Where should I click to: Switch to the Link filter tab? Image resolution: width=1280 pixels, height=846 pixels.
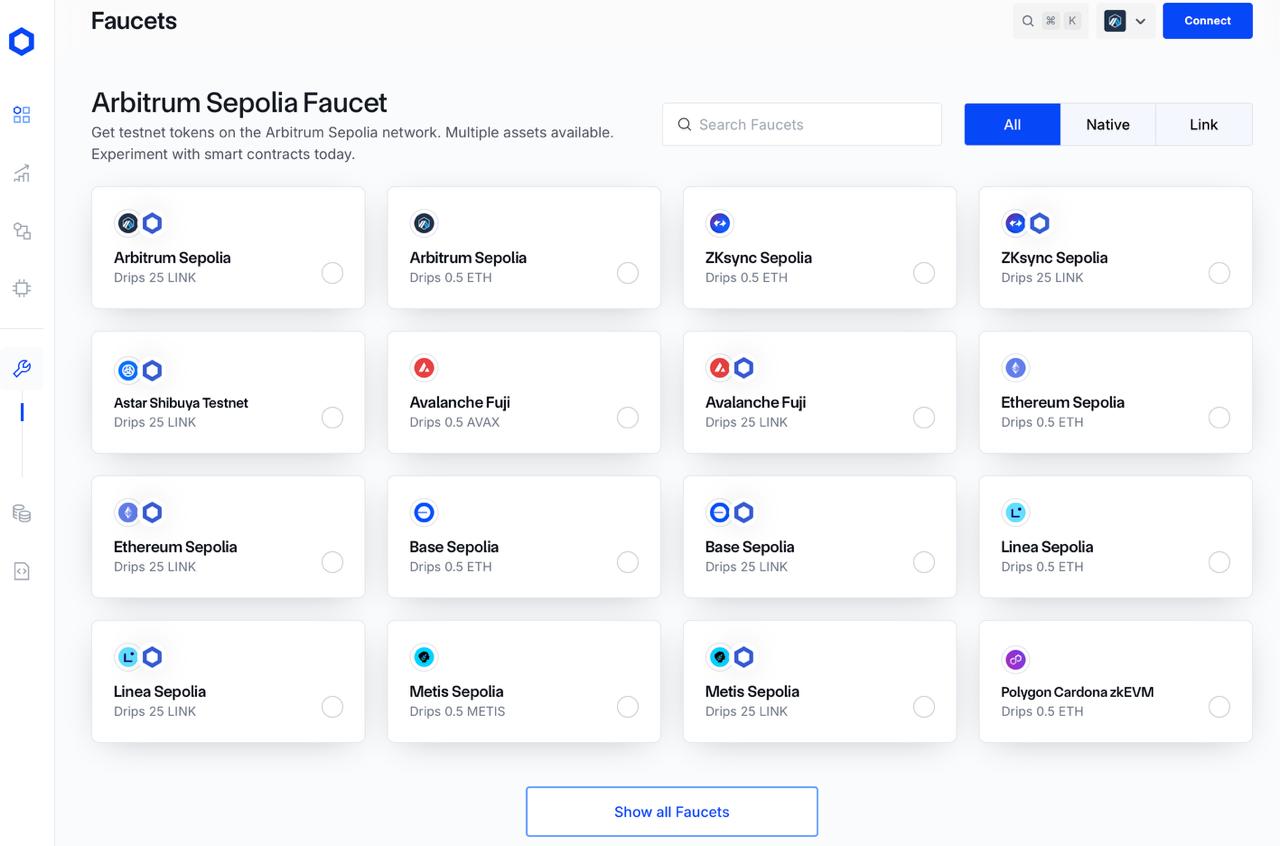point(1204,124)
